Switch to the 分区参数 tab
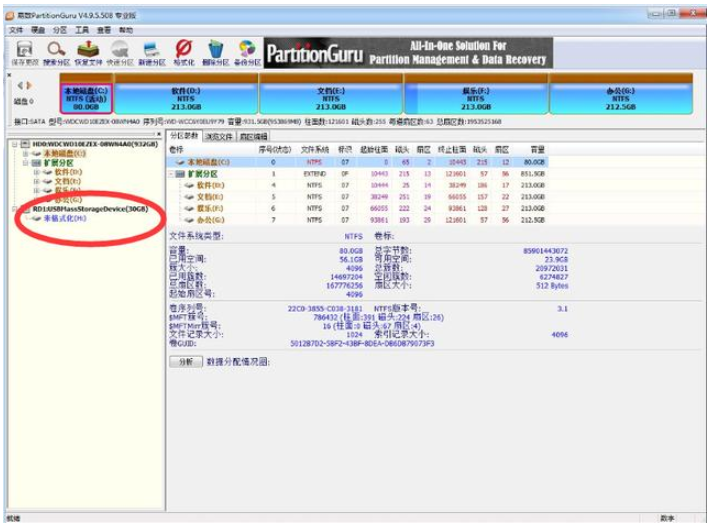The image size is (710, 523). point(184,135)
